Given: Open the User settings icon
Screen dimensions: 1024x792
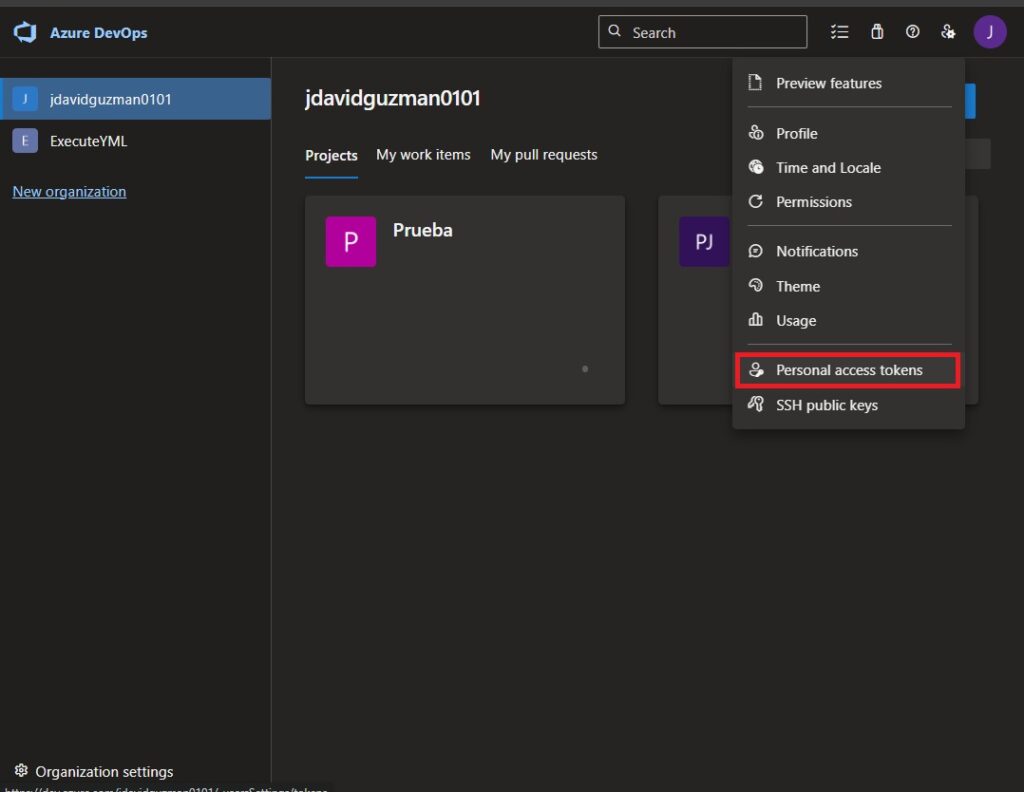Looking at the screenshot, I should [x=948, y=32].
